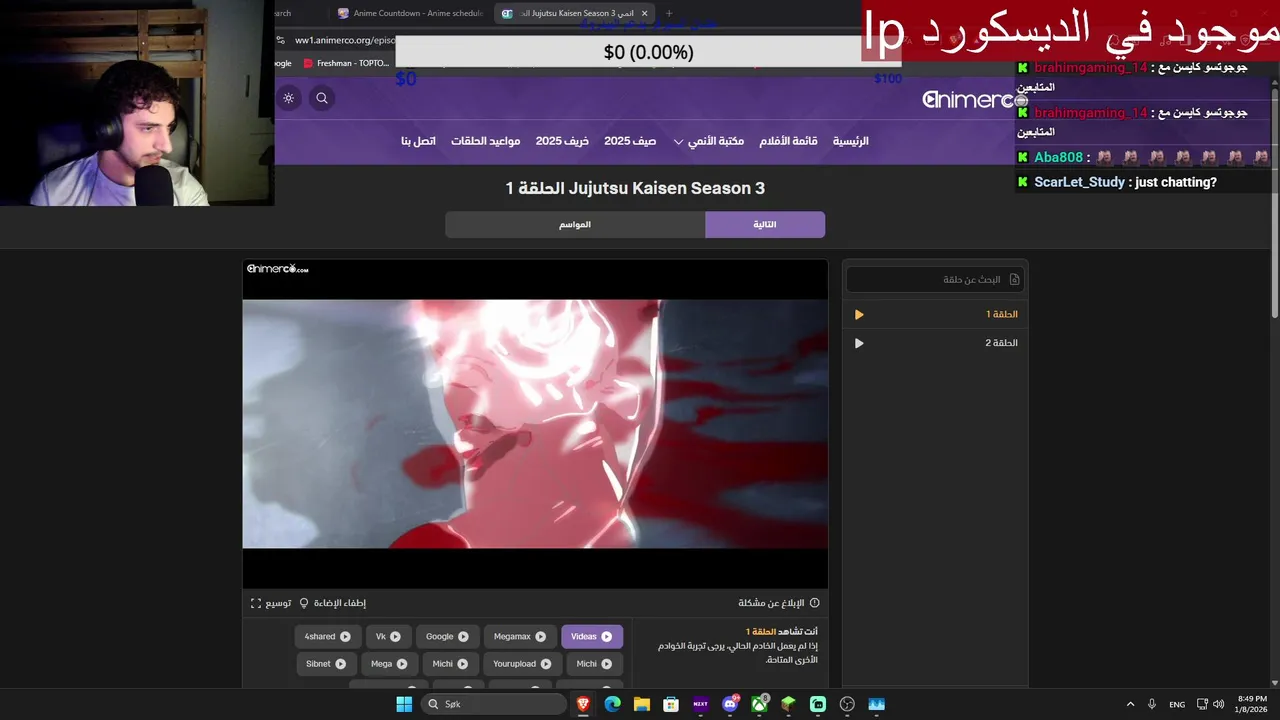Open the Windows Start menu
1280x720 pixels.
click(404, 704)
